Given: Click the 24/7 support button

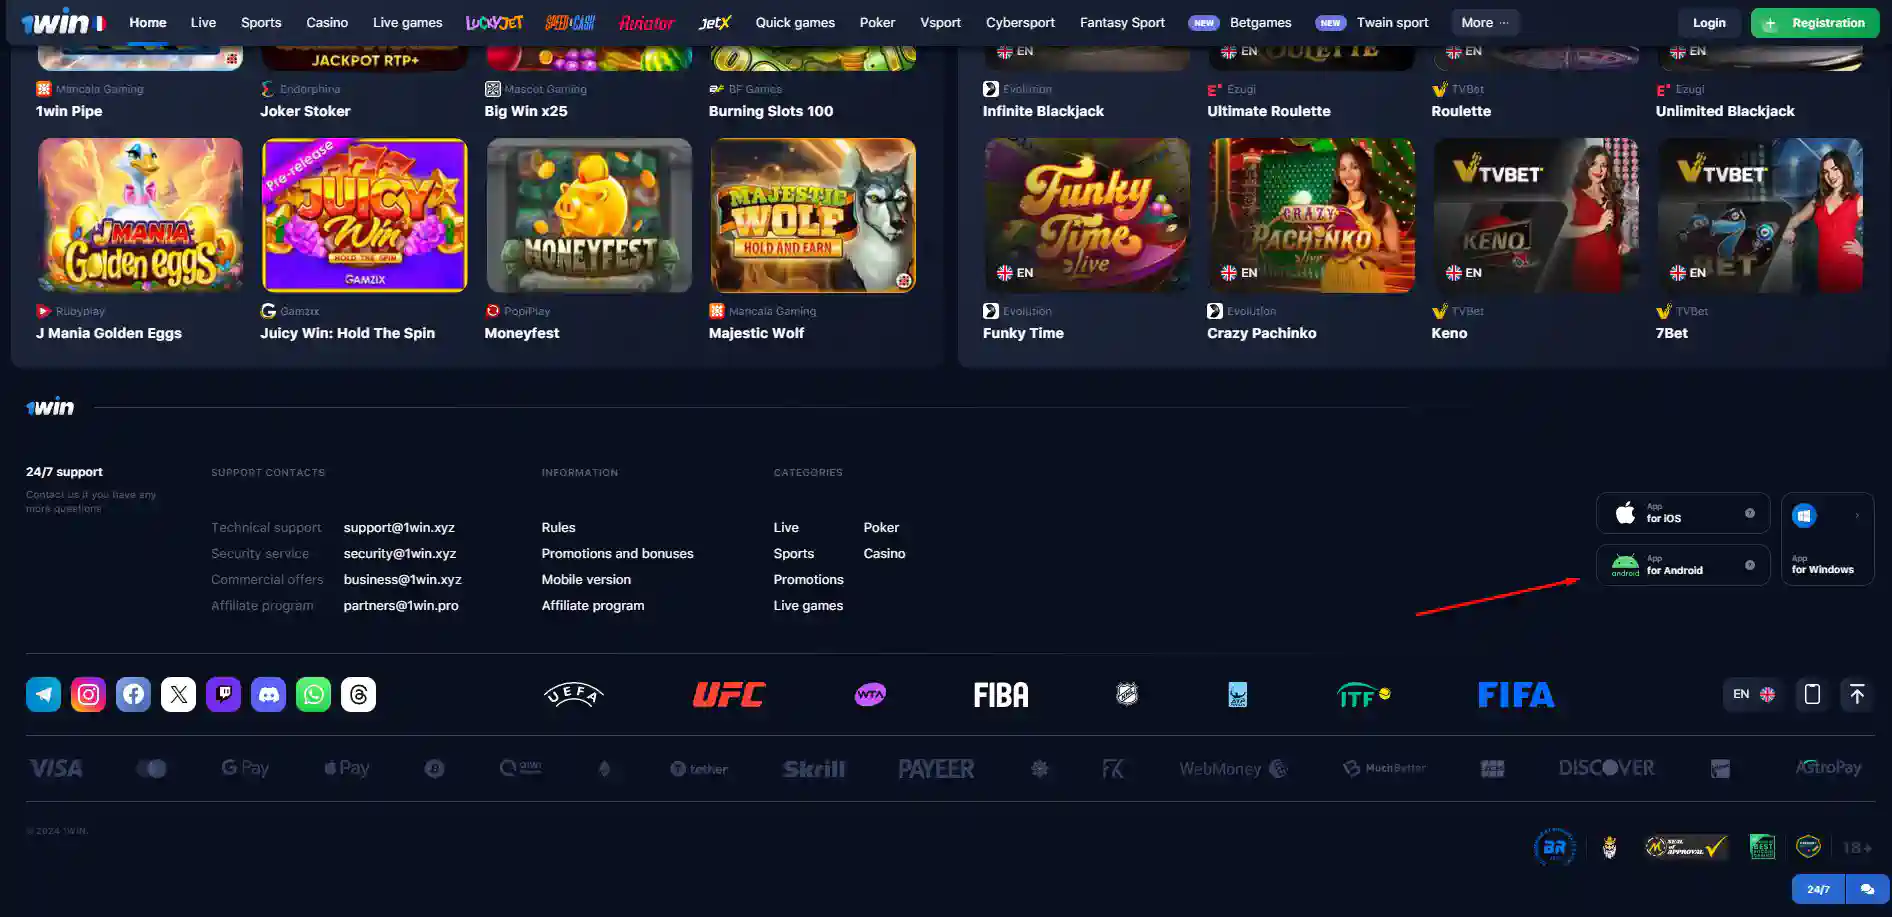Looking at the screenshot, I should [x=1818, y=889].
